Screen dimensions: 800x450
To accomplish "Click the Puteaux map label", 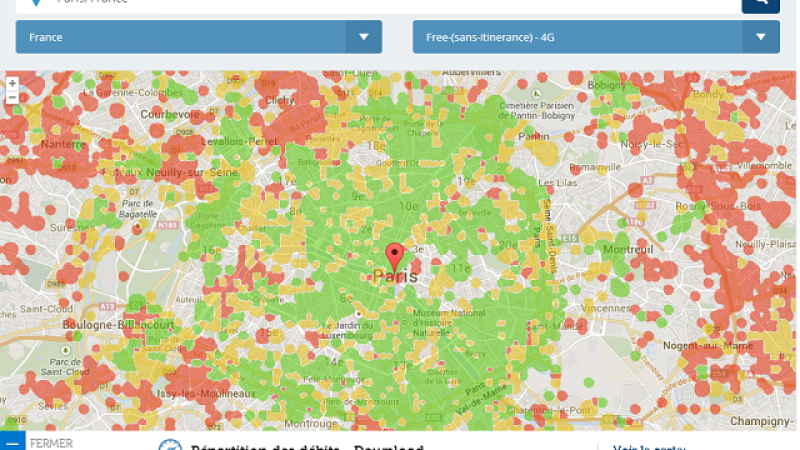I will 122,172.
